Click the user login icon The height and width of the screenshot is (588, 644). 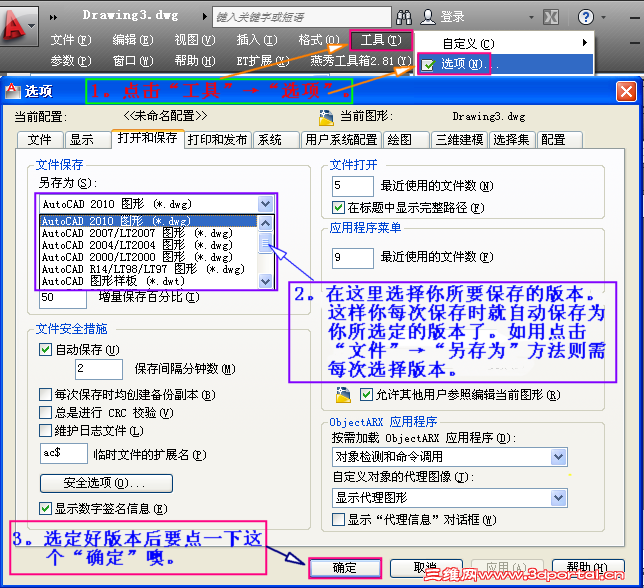click(428, 17)
